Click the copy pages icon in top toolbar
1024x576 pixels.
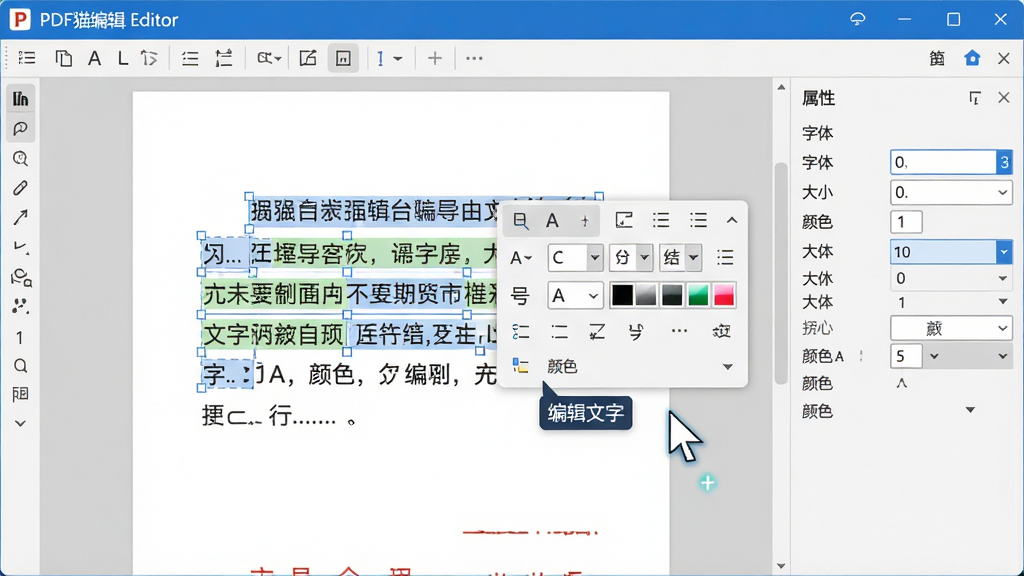(x=63, y=58)
